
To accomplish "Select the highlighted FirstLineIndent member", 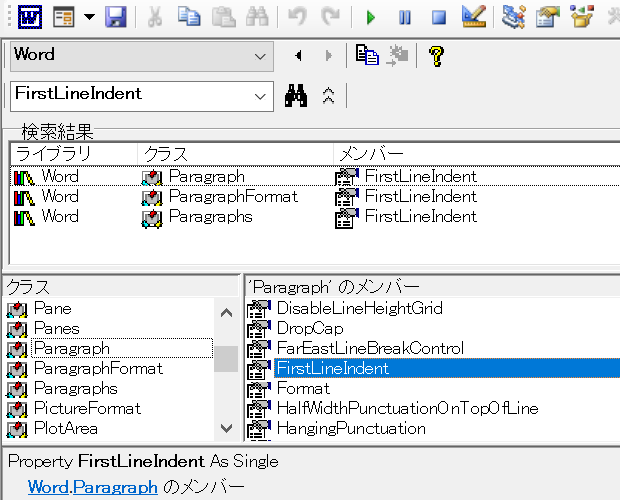I will 447,368.
